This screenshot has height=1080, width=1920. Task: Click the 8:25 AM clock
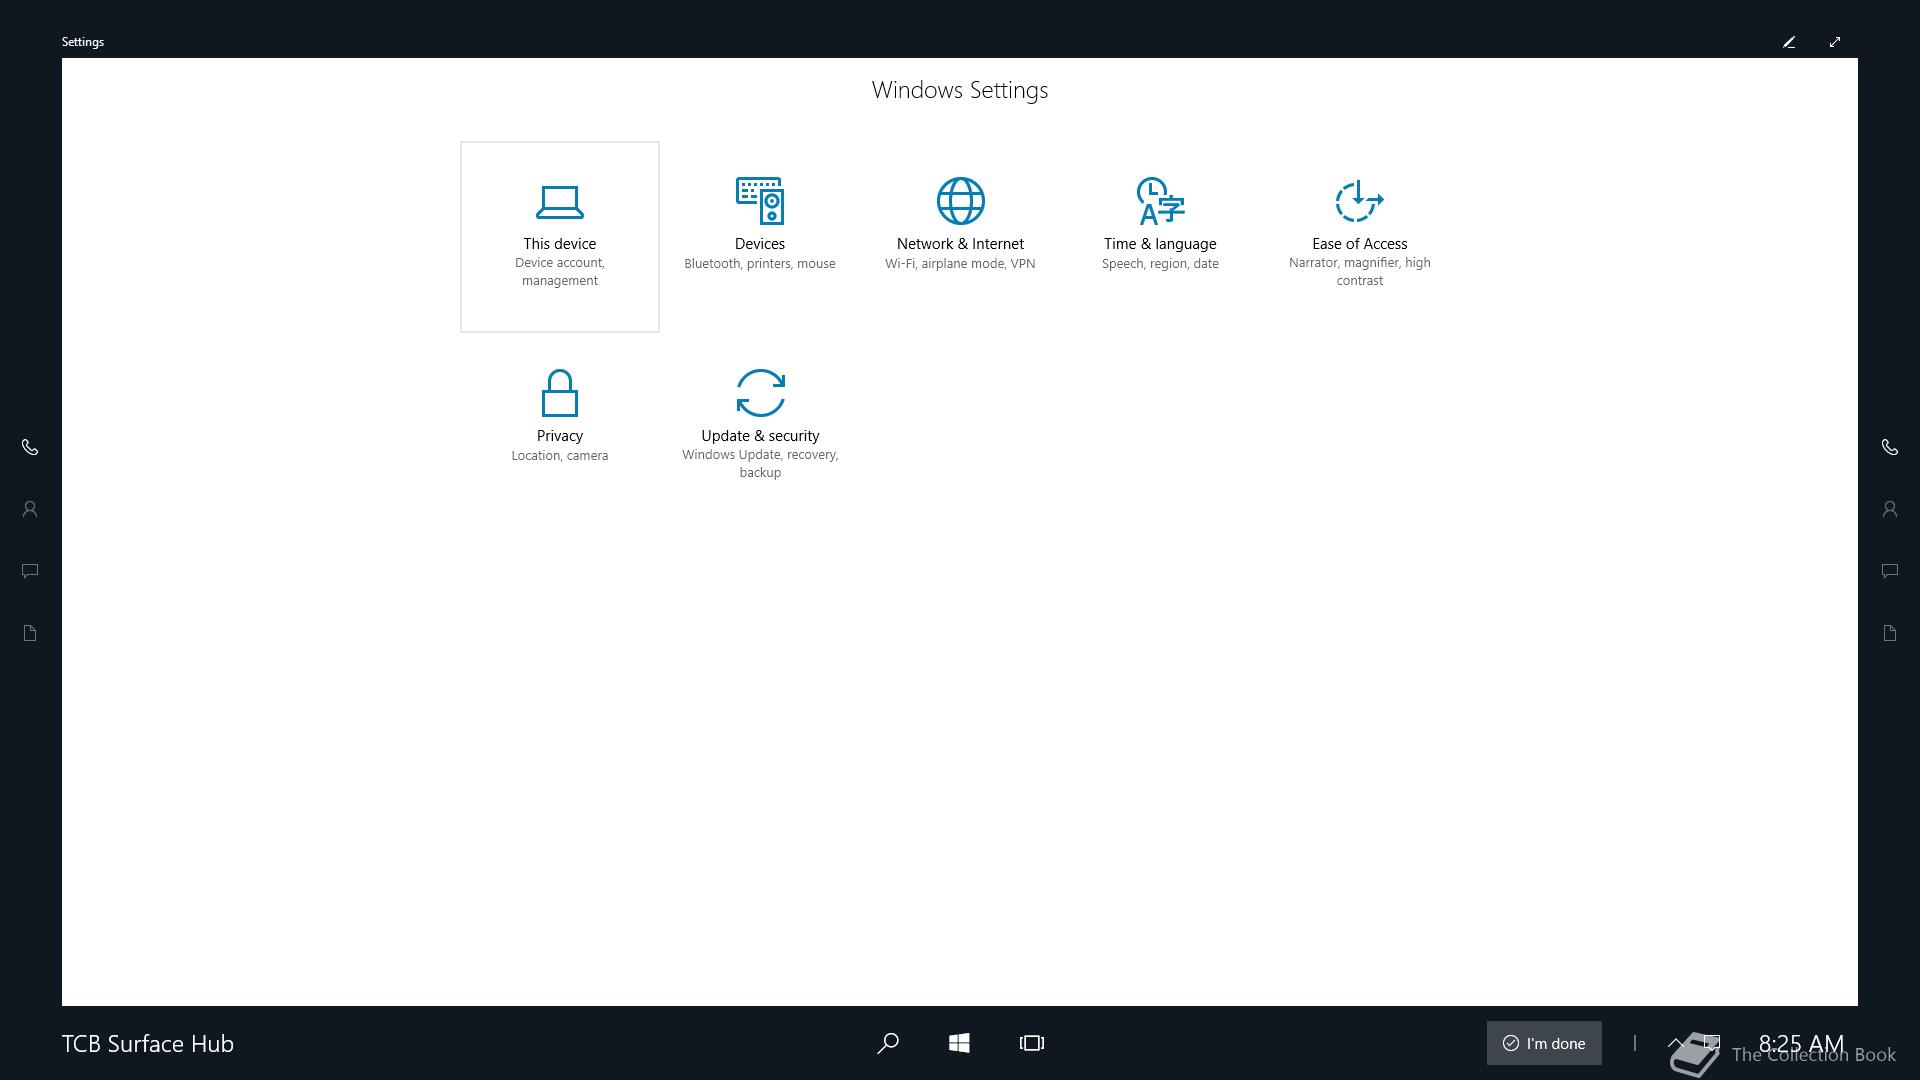[x=1801, y=1043]
